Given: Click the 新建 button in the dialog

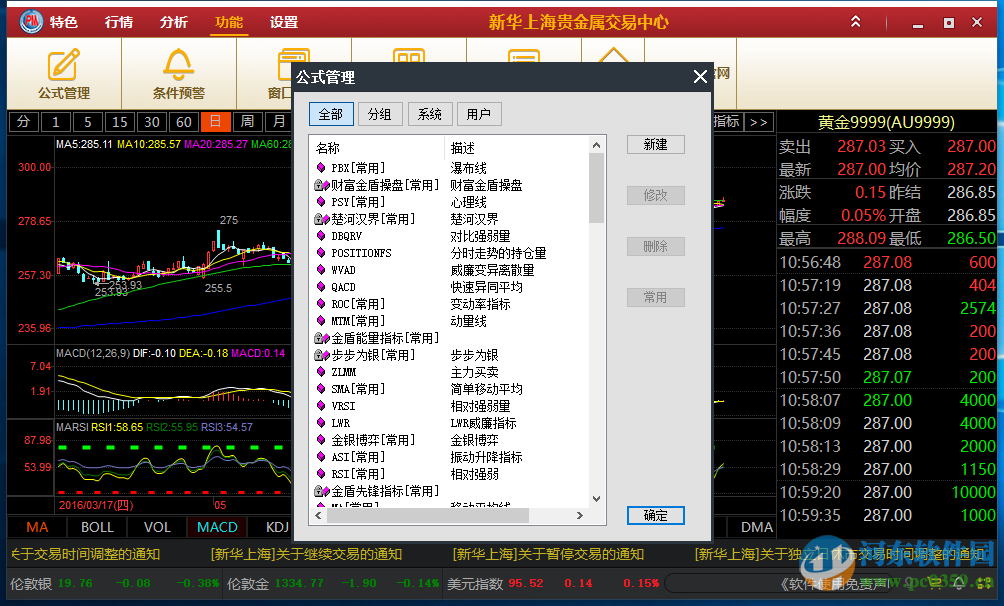Looking at the screenshot, I should pos(655,144).
